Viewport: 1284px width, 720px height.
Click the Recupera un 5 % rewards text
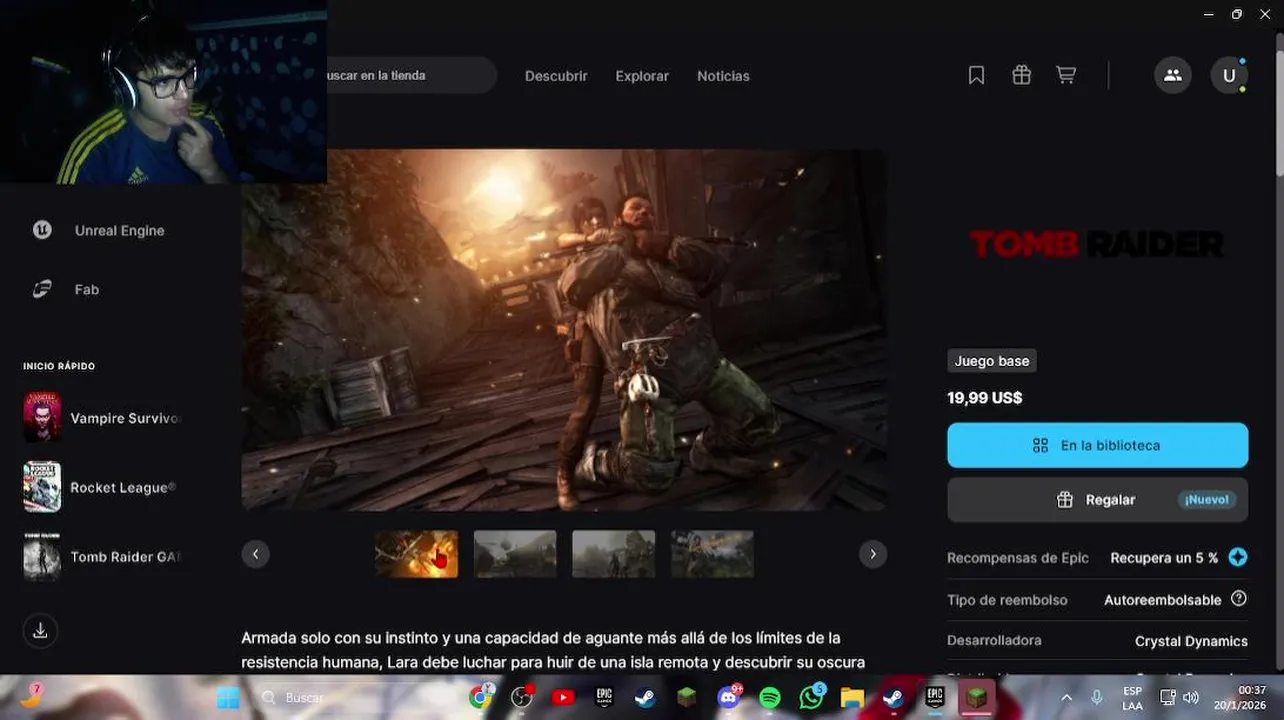click(x=1164, y=558)
